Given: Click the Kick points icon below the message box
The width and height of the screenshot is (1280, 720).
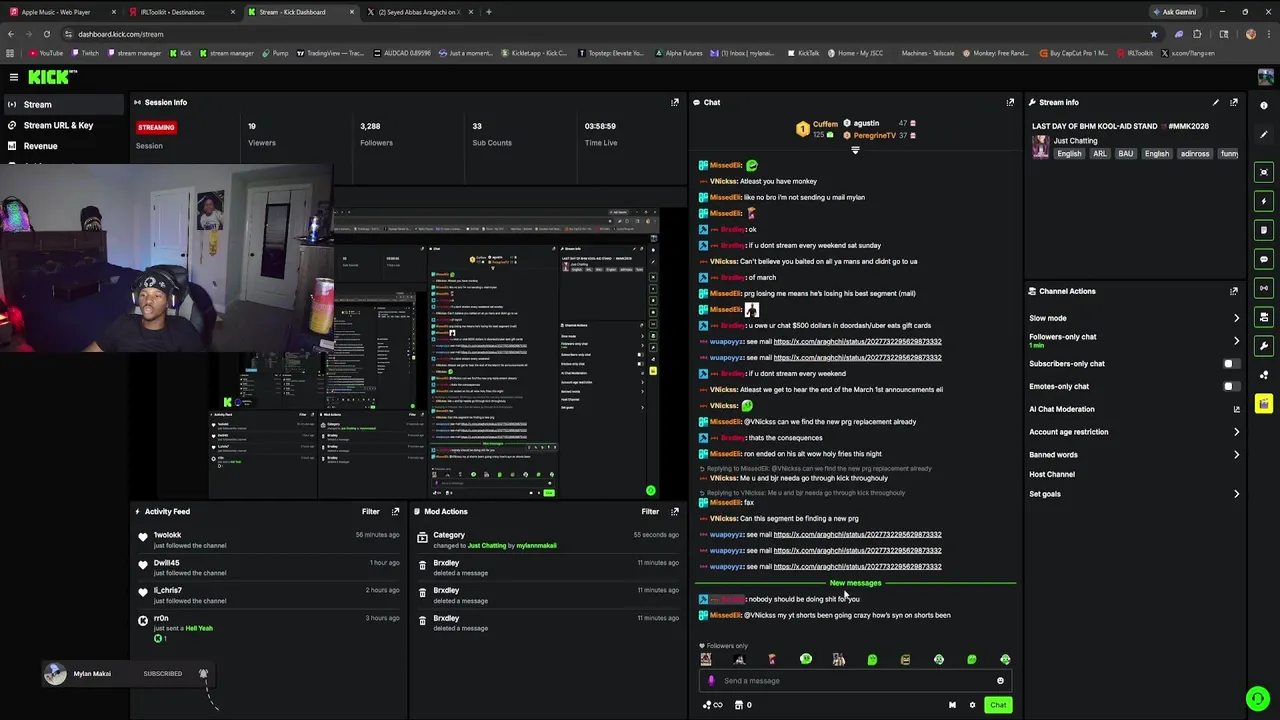Looking at the screenshot, I should (712, 705).
